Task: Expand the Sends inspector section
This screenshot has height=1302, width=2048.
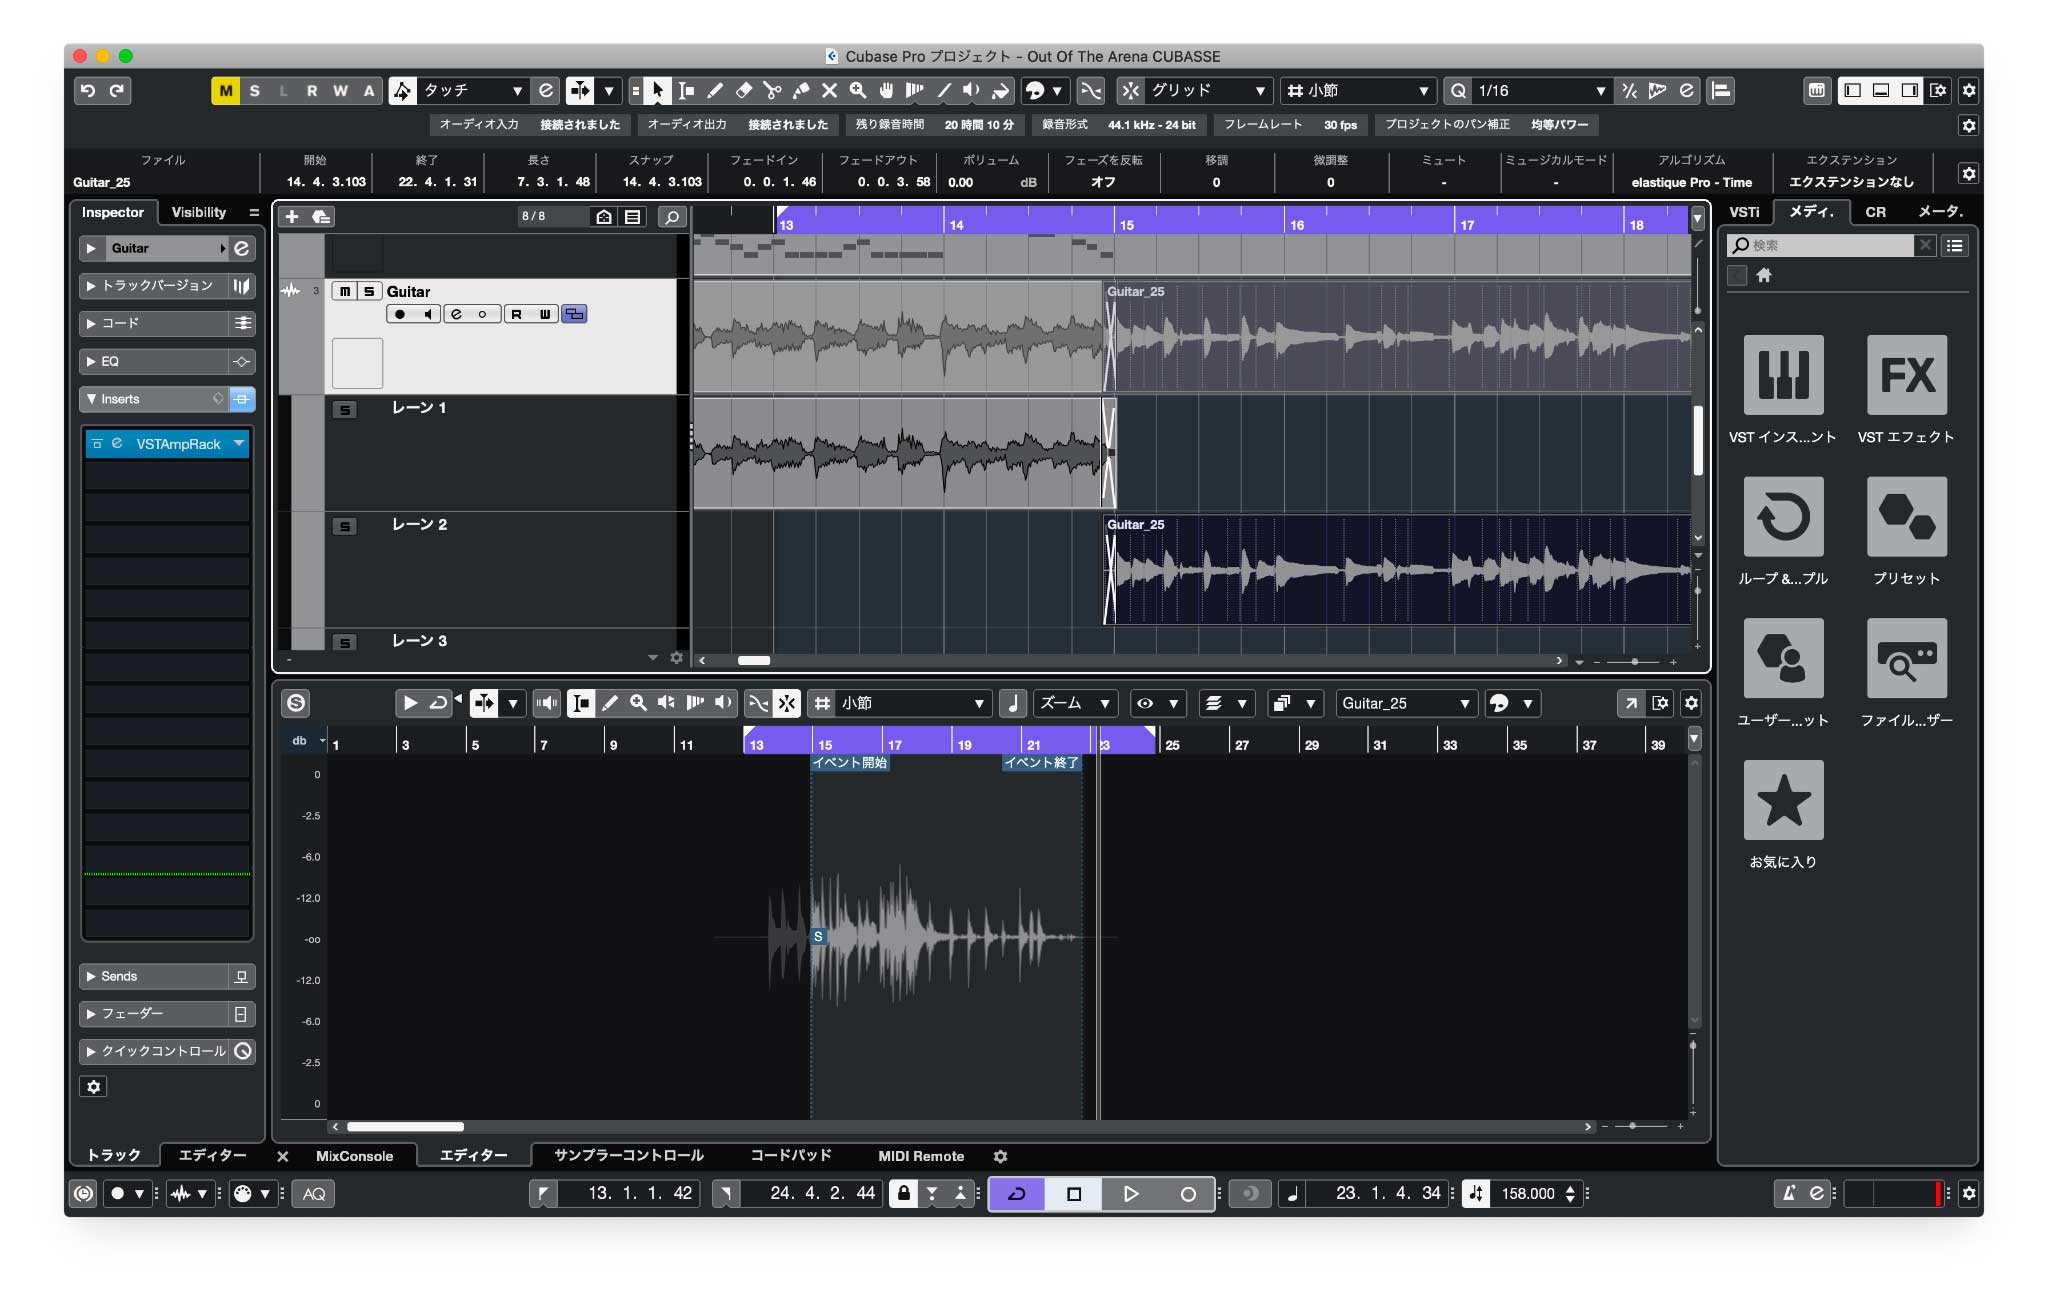Action: (154, 976)
